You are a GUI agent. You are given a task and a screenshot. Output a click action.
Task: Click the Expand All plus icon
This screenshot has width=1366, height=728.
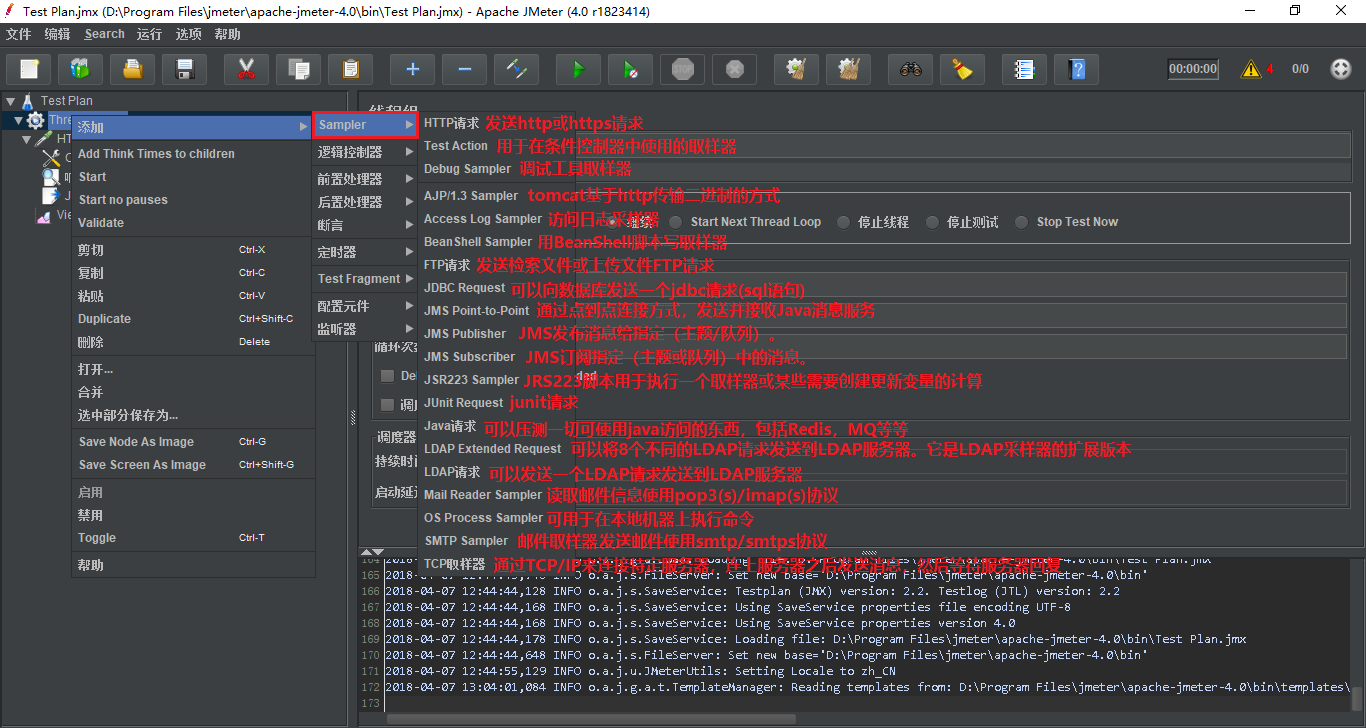[412, 69]
